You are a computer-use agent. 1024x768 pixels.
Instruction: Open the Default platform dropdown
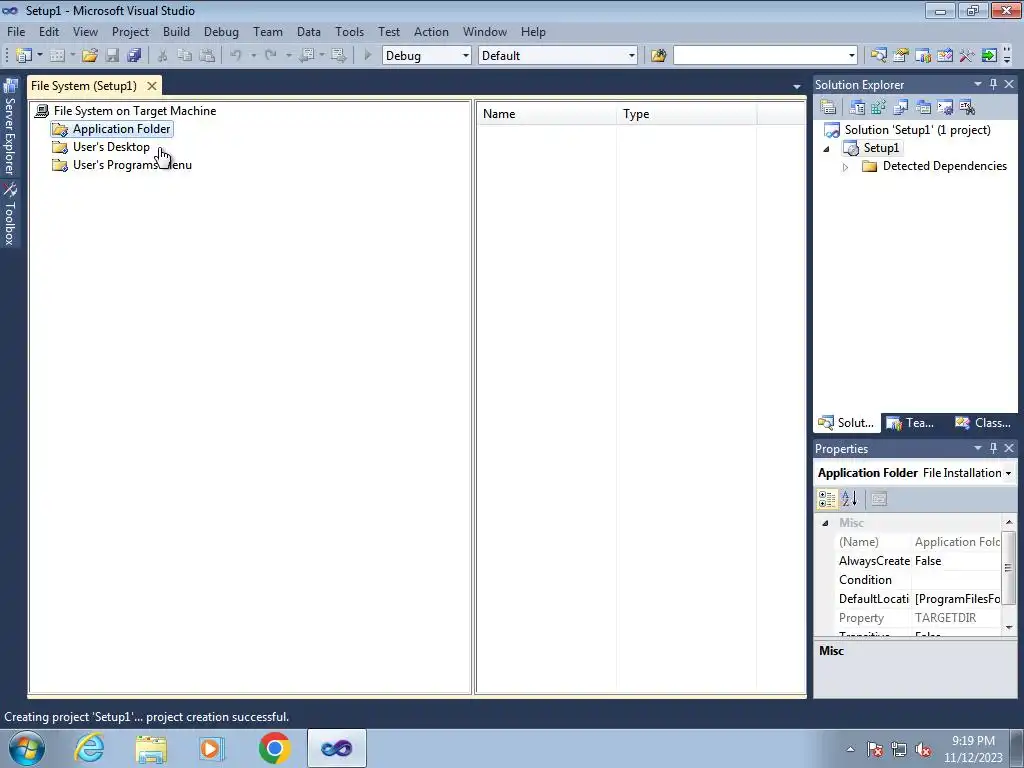pos(632,56)
